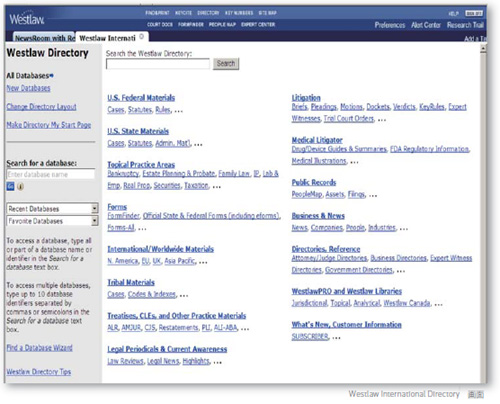Click SUBSCRIBER link
Screen dimensions: 500x404
(310, 337)
